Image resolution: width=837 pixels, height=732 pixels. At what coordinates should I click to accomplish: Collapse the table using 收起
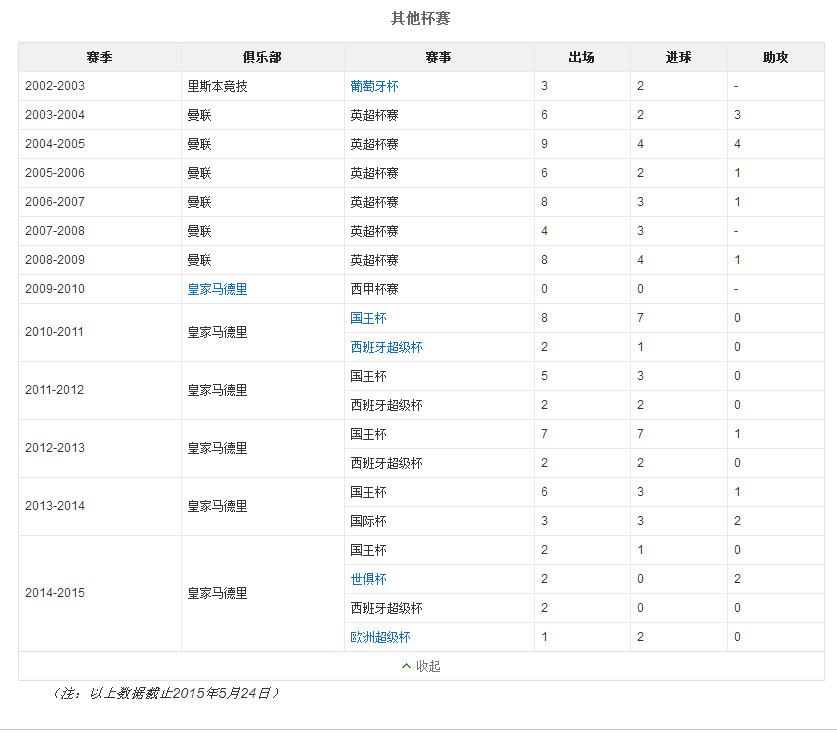[428, 665]
